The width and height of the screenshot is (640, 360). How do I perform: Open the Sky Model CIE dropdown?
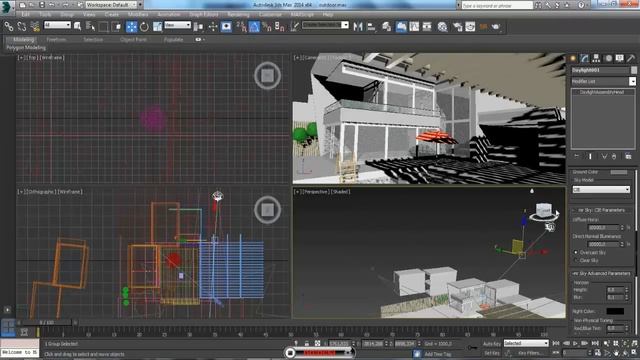(x=601, y=189)
